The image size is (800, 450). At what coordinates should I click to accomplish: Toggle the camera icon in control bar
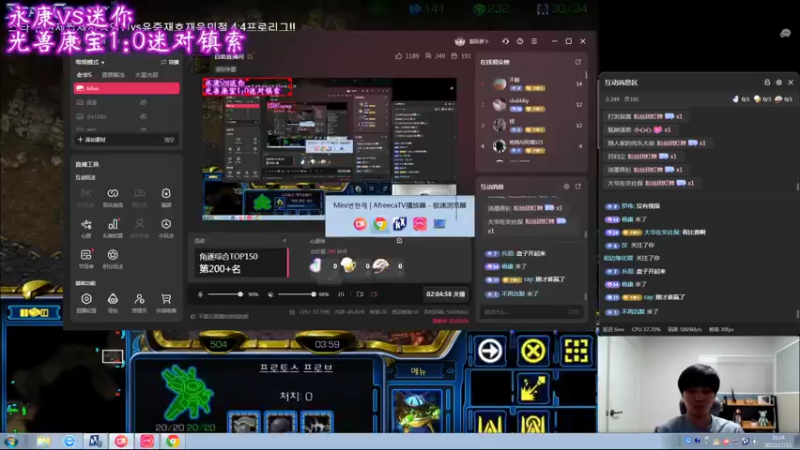(360, 294)
